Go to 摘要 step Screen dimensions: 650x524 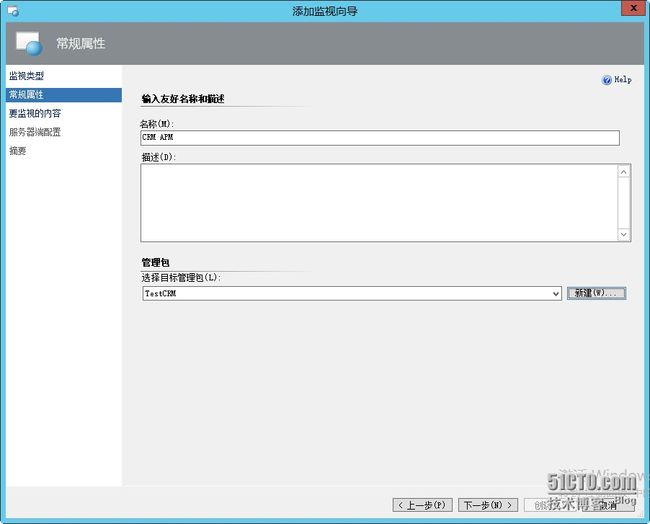click(x=18, y=150)
